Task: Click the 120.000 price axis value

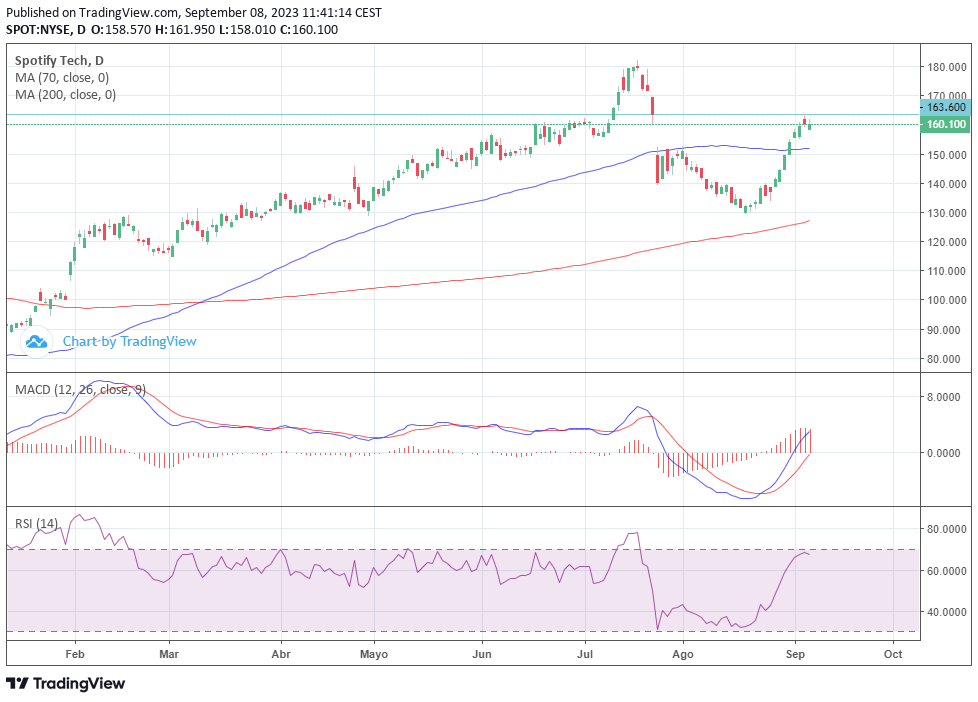Action: [x=947, y=242]
